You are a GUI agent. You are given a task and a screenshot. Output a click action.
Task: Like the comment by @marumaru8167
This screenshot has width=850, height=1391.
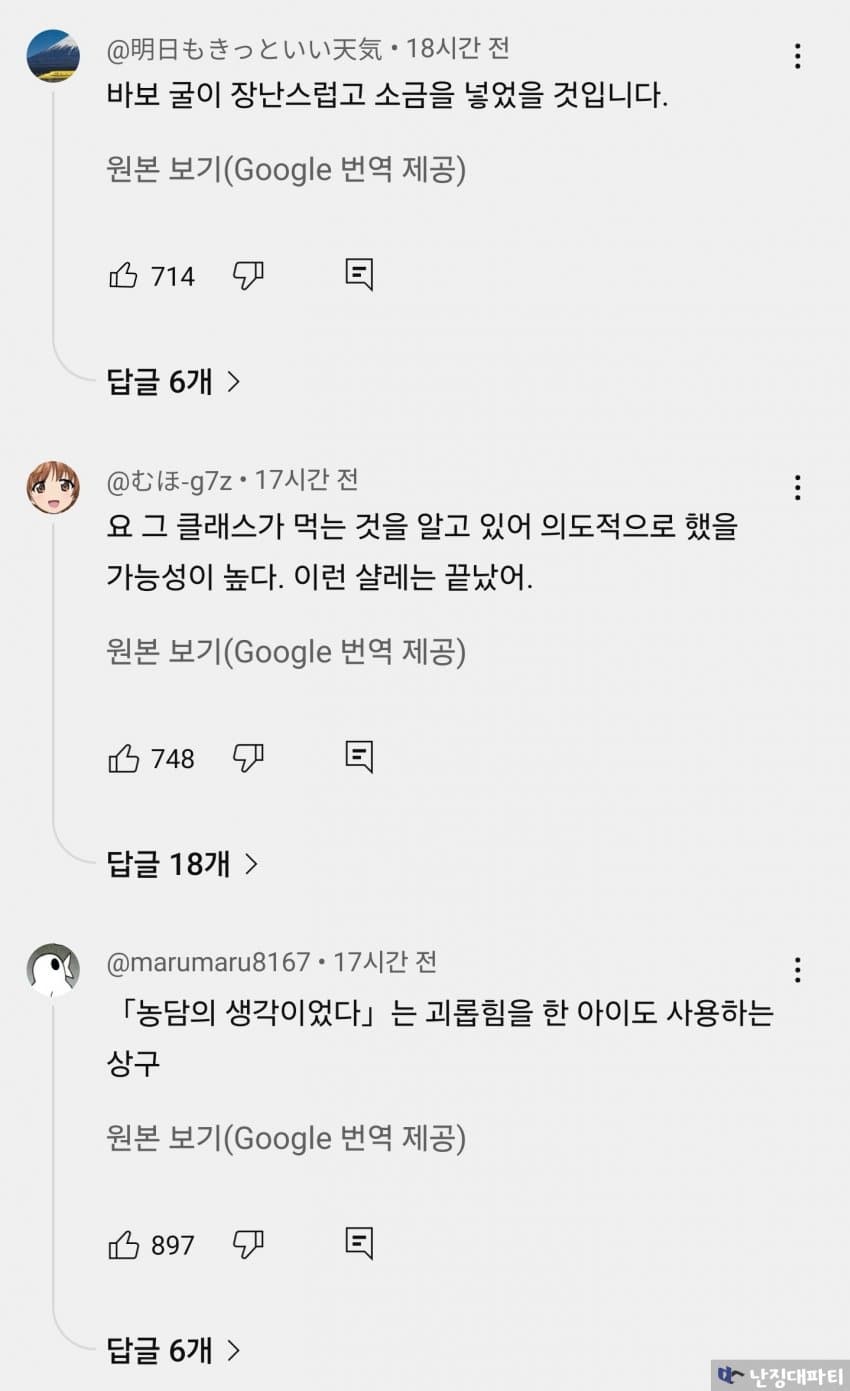click(x=123, y=1245)
